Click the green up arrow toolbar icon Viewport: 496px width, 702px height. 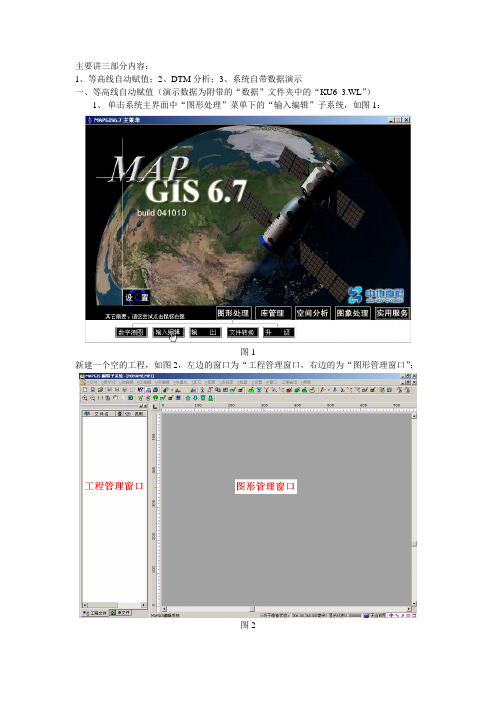click(x=188, y=398)
